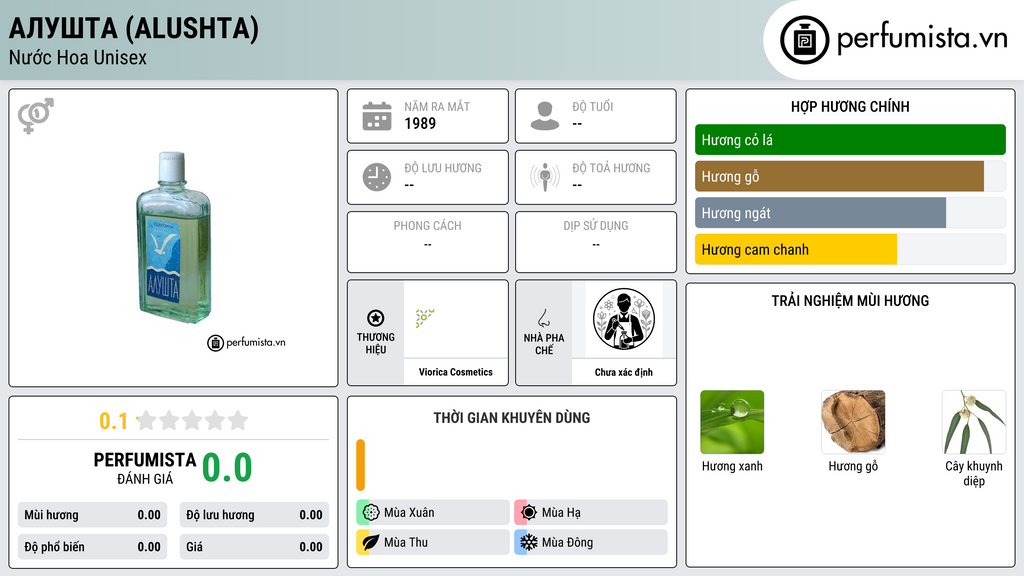Click the Hương xanh caption text
1024x576 pixels.
pyautogui.click(x=732, y=466)
